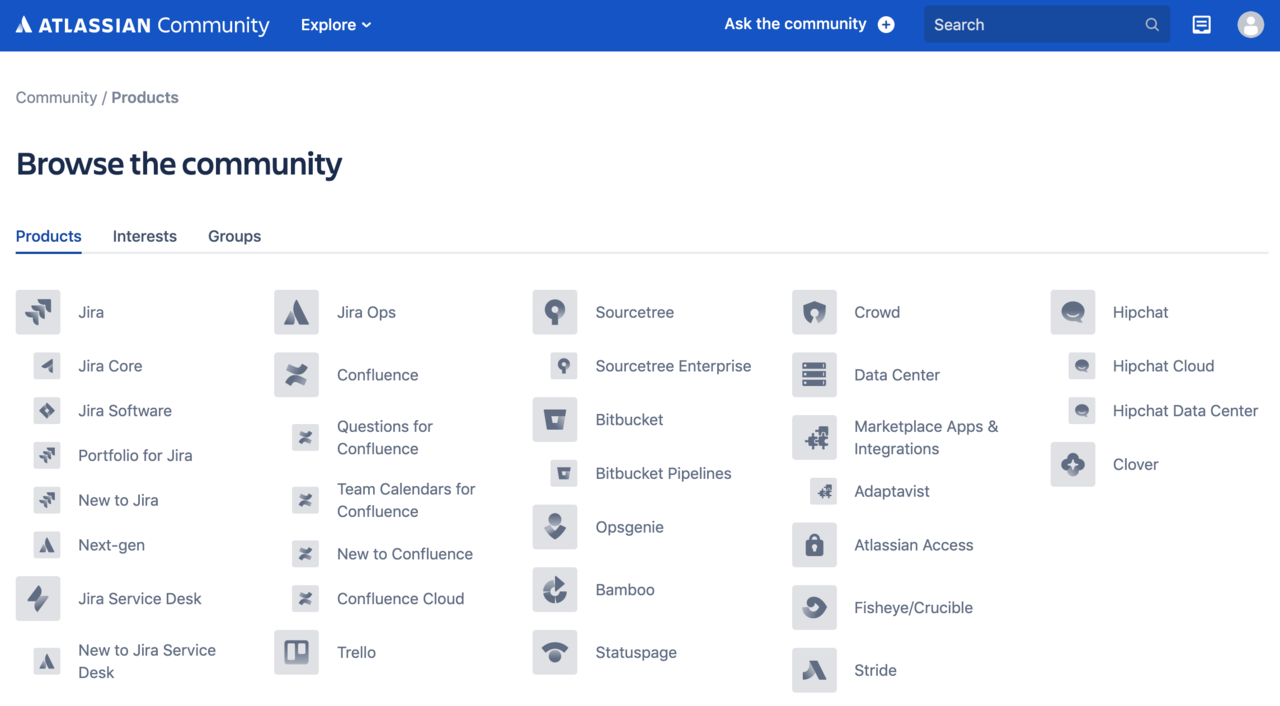Click the Products breadcrumb text
The width and height of the screenshot is (1280, 706).
coord(145,97)
